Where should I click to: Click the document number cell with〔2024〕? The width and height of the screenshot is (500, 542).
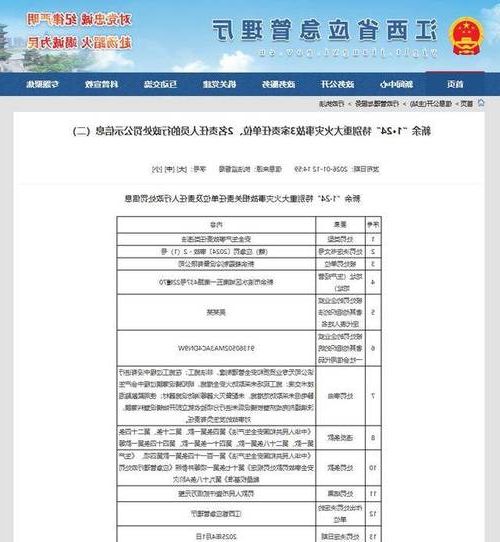pos(216,252)
